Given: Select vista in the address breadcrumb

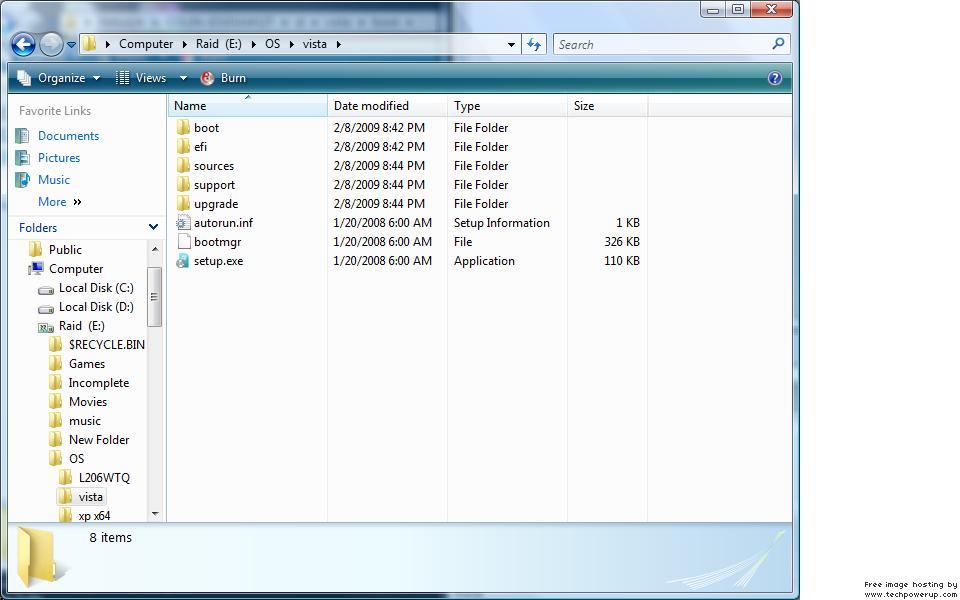Looking at the screenshot, I should pos(315,44).
